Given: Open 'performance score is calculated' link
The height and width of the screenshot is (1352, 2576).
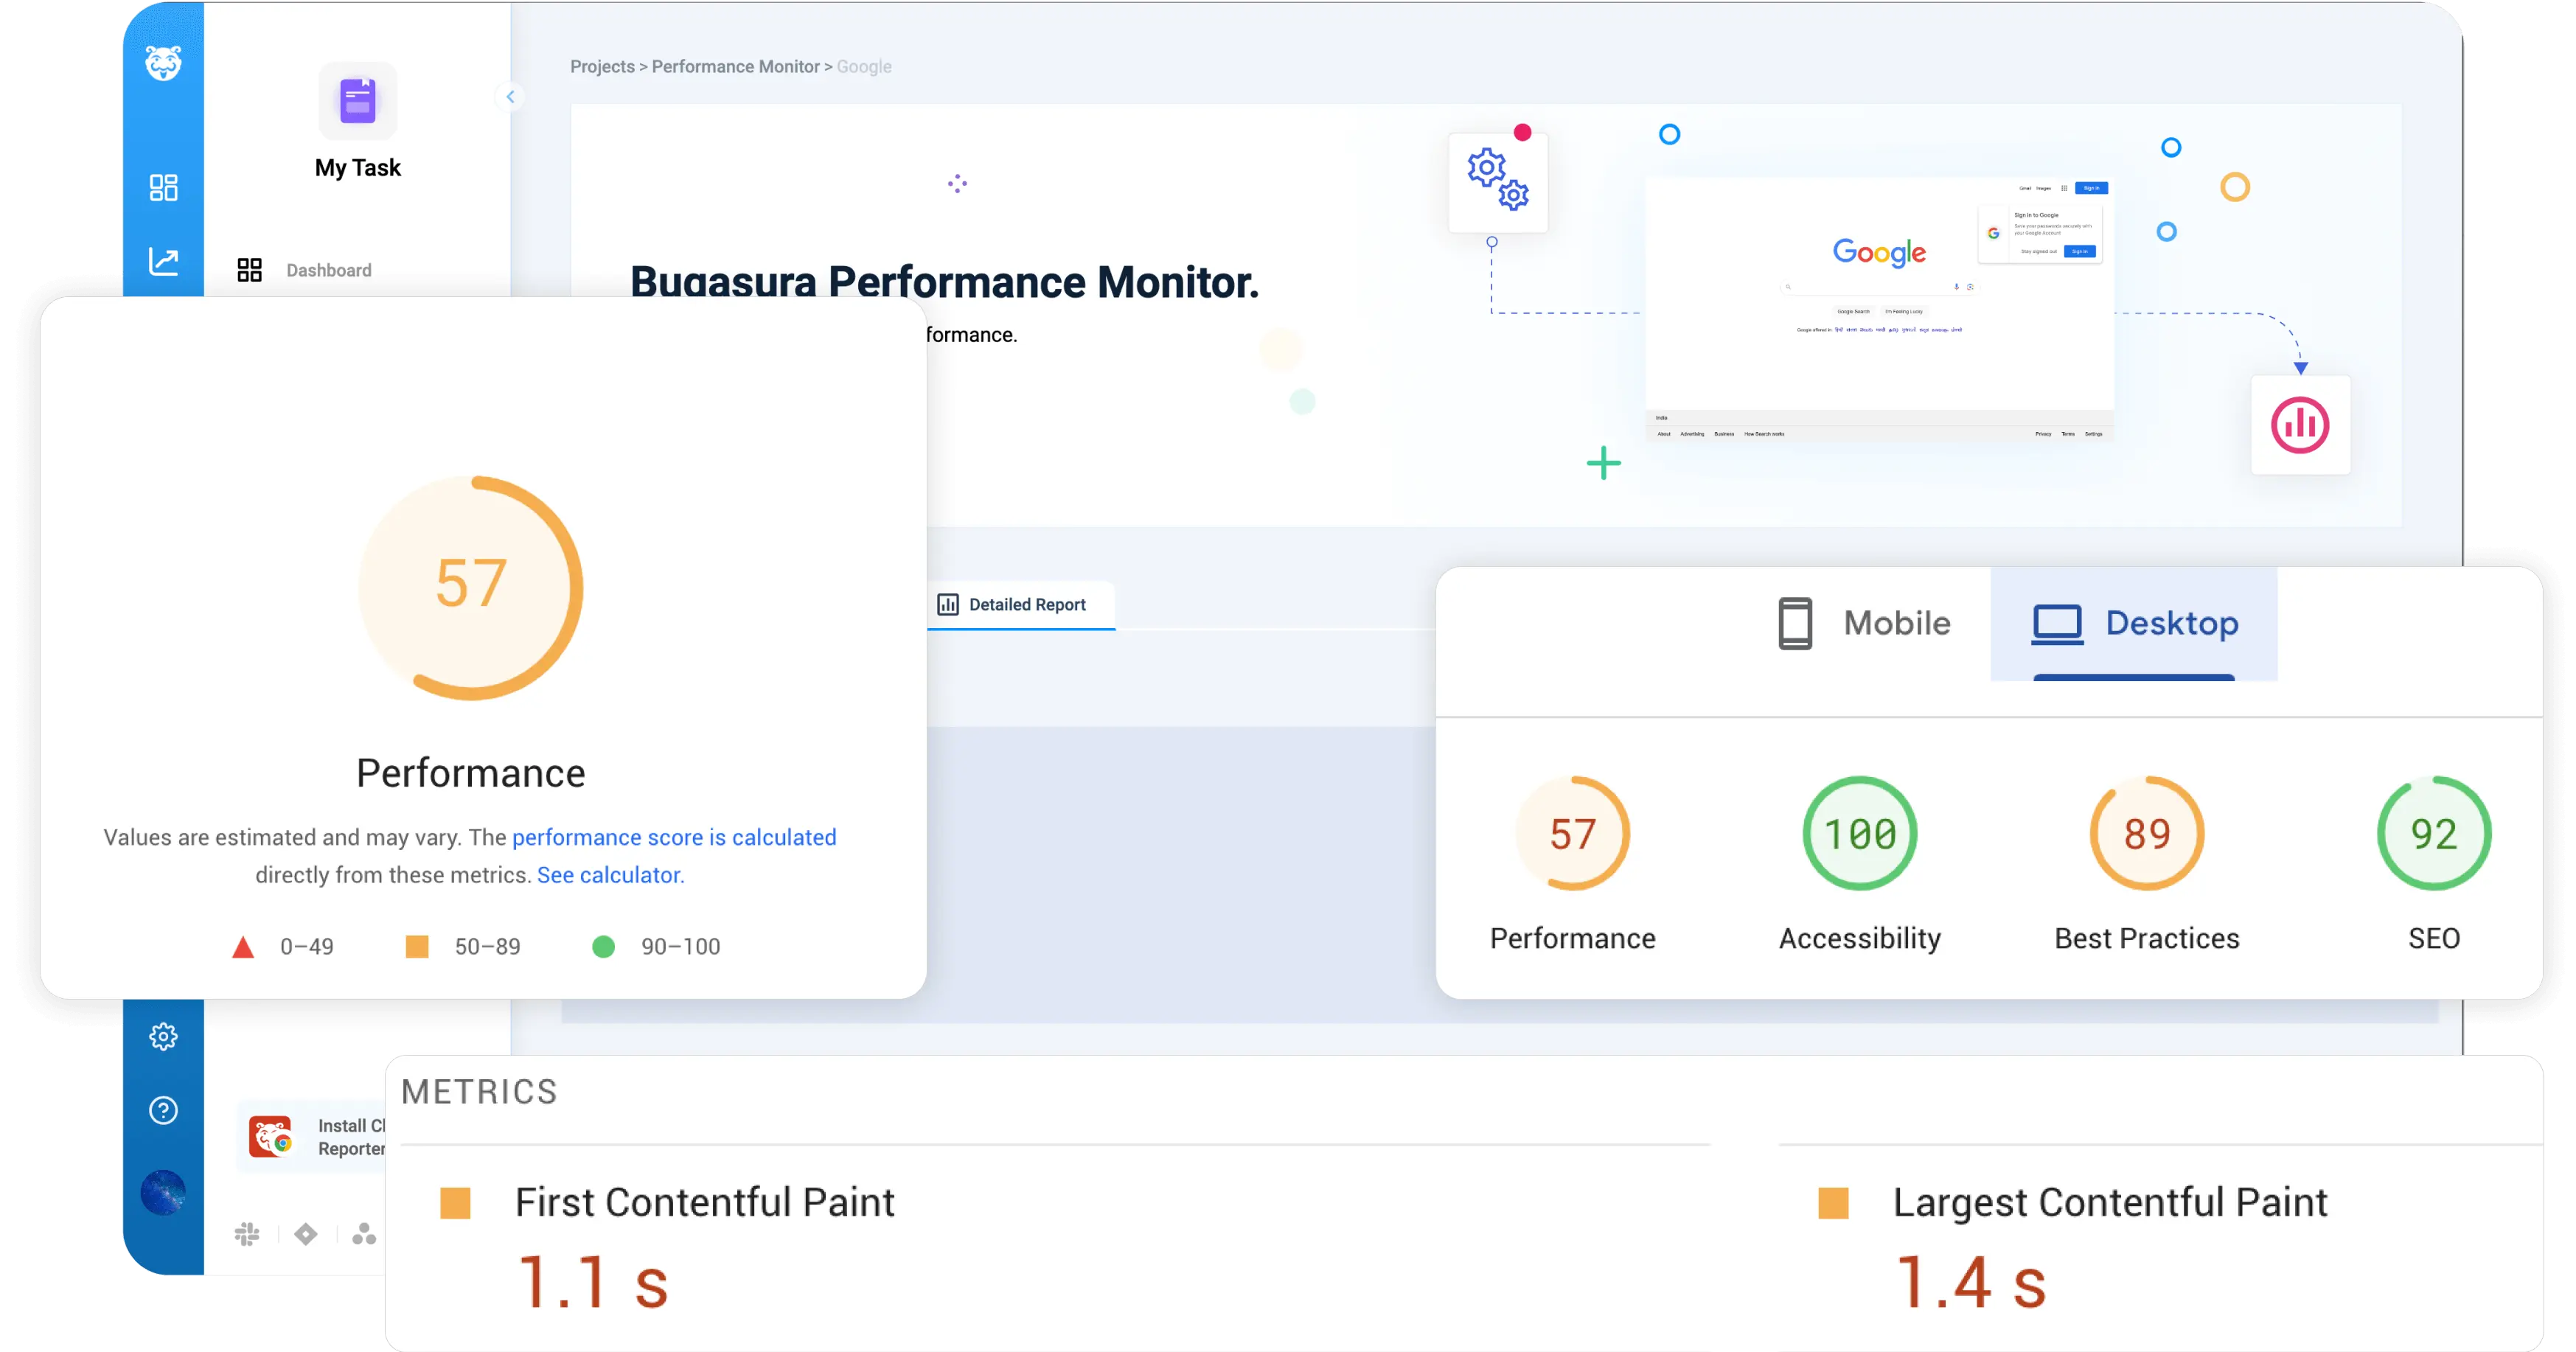Looking at the screenshot, I should 674,837.
